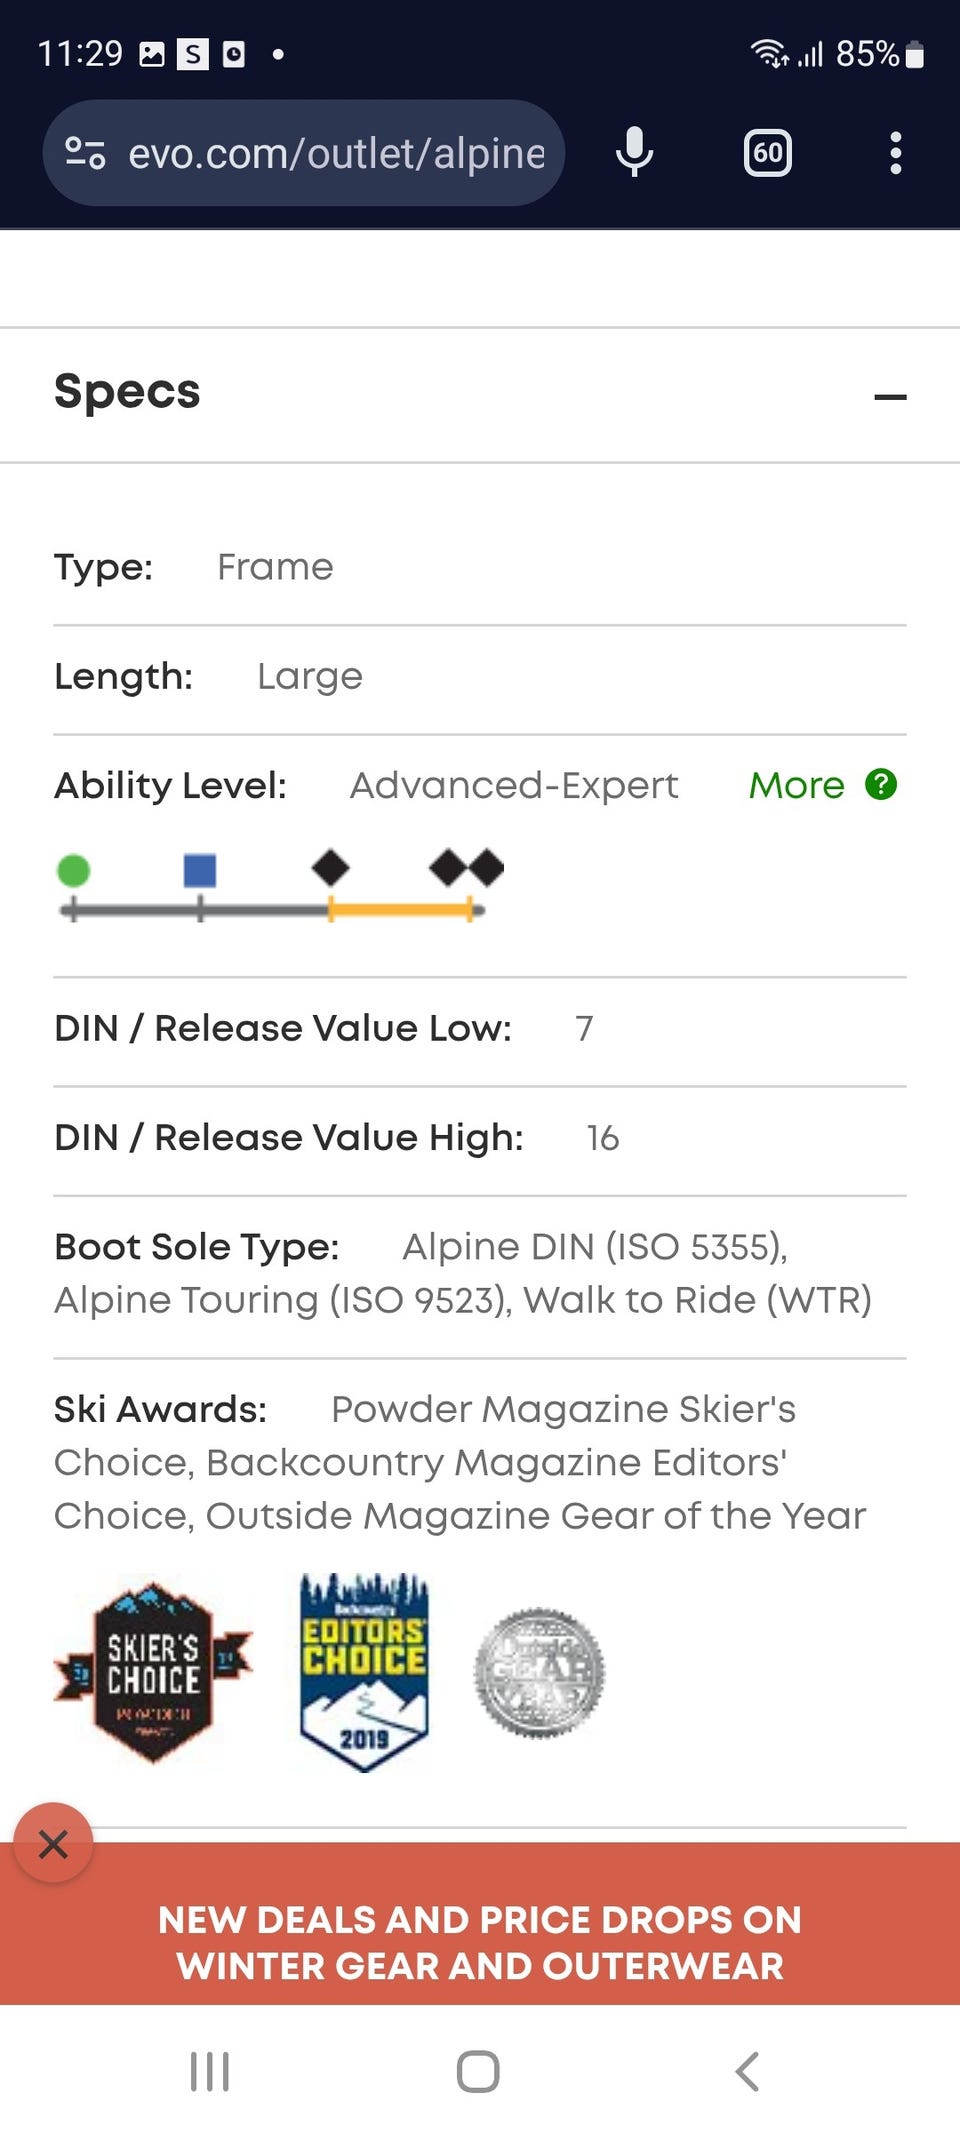Click the green circle beginner level marker
The width and height of the screenshot is (960, 2133).
pyautogui.click(x=73, y=870)
